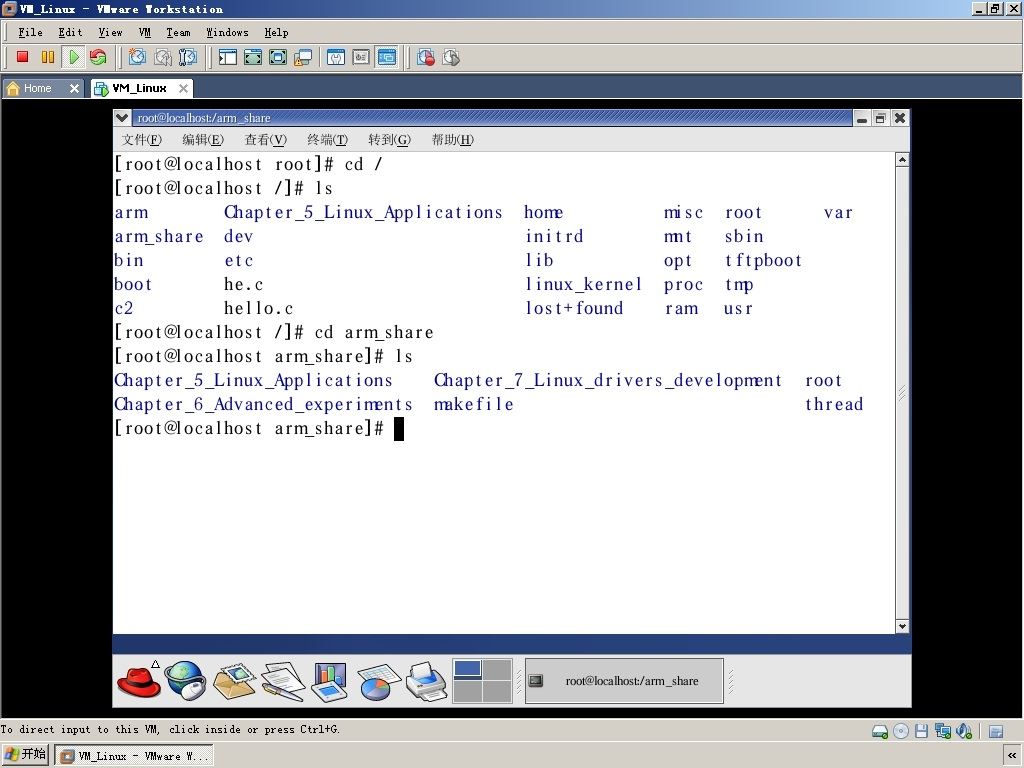
Task: Select VM_Linux - VMware taskbar button
Action: [134, 756]
